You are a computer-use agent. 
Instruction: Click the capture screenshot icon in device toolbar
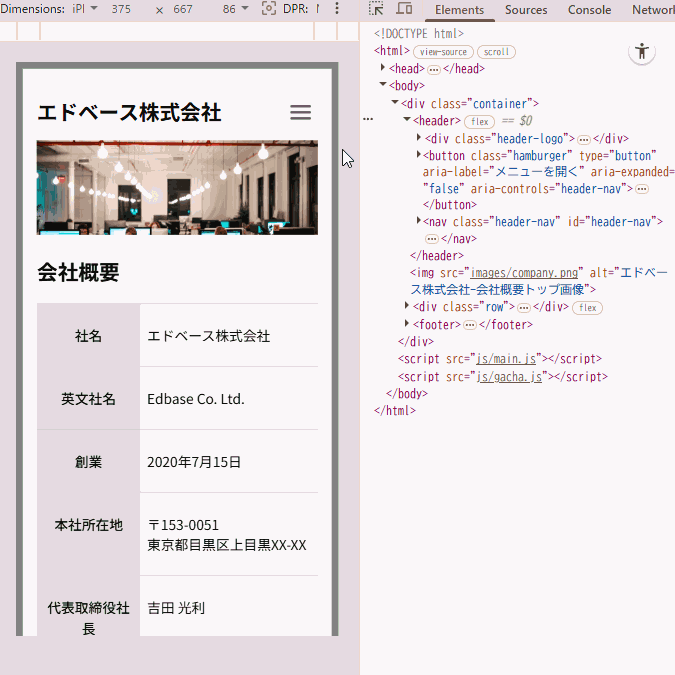pyautogui.click(x=269, y=8)
